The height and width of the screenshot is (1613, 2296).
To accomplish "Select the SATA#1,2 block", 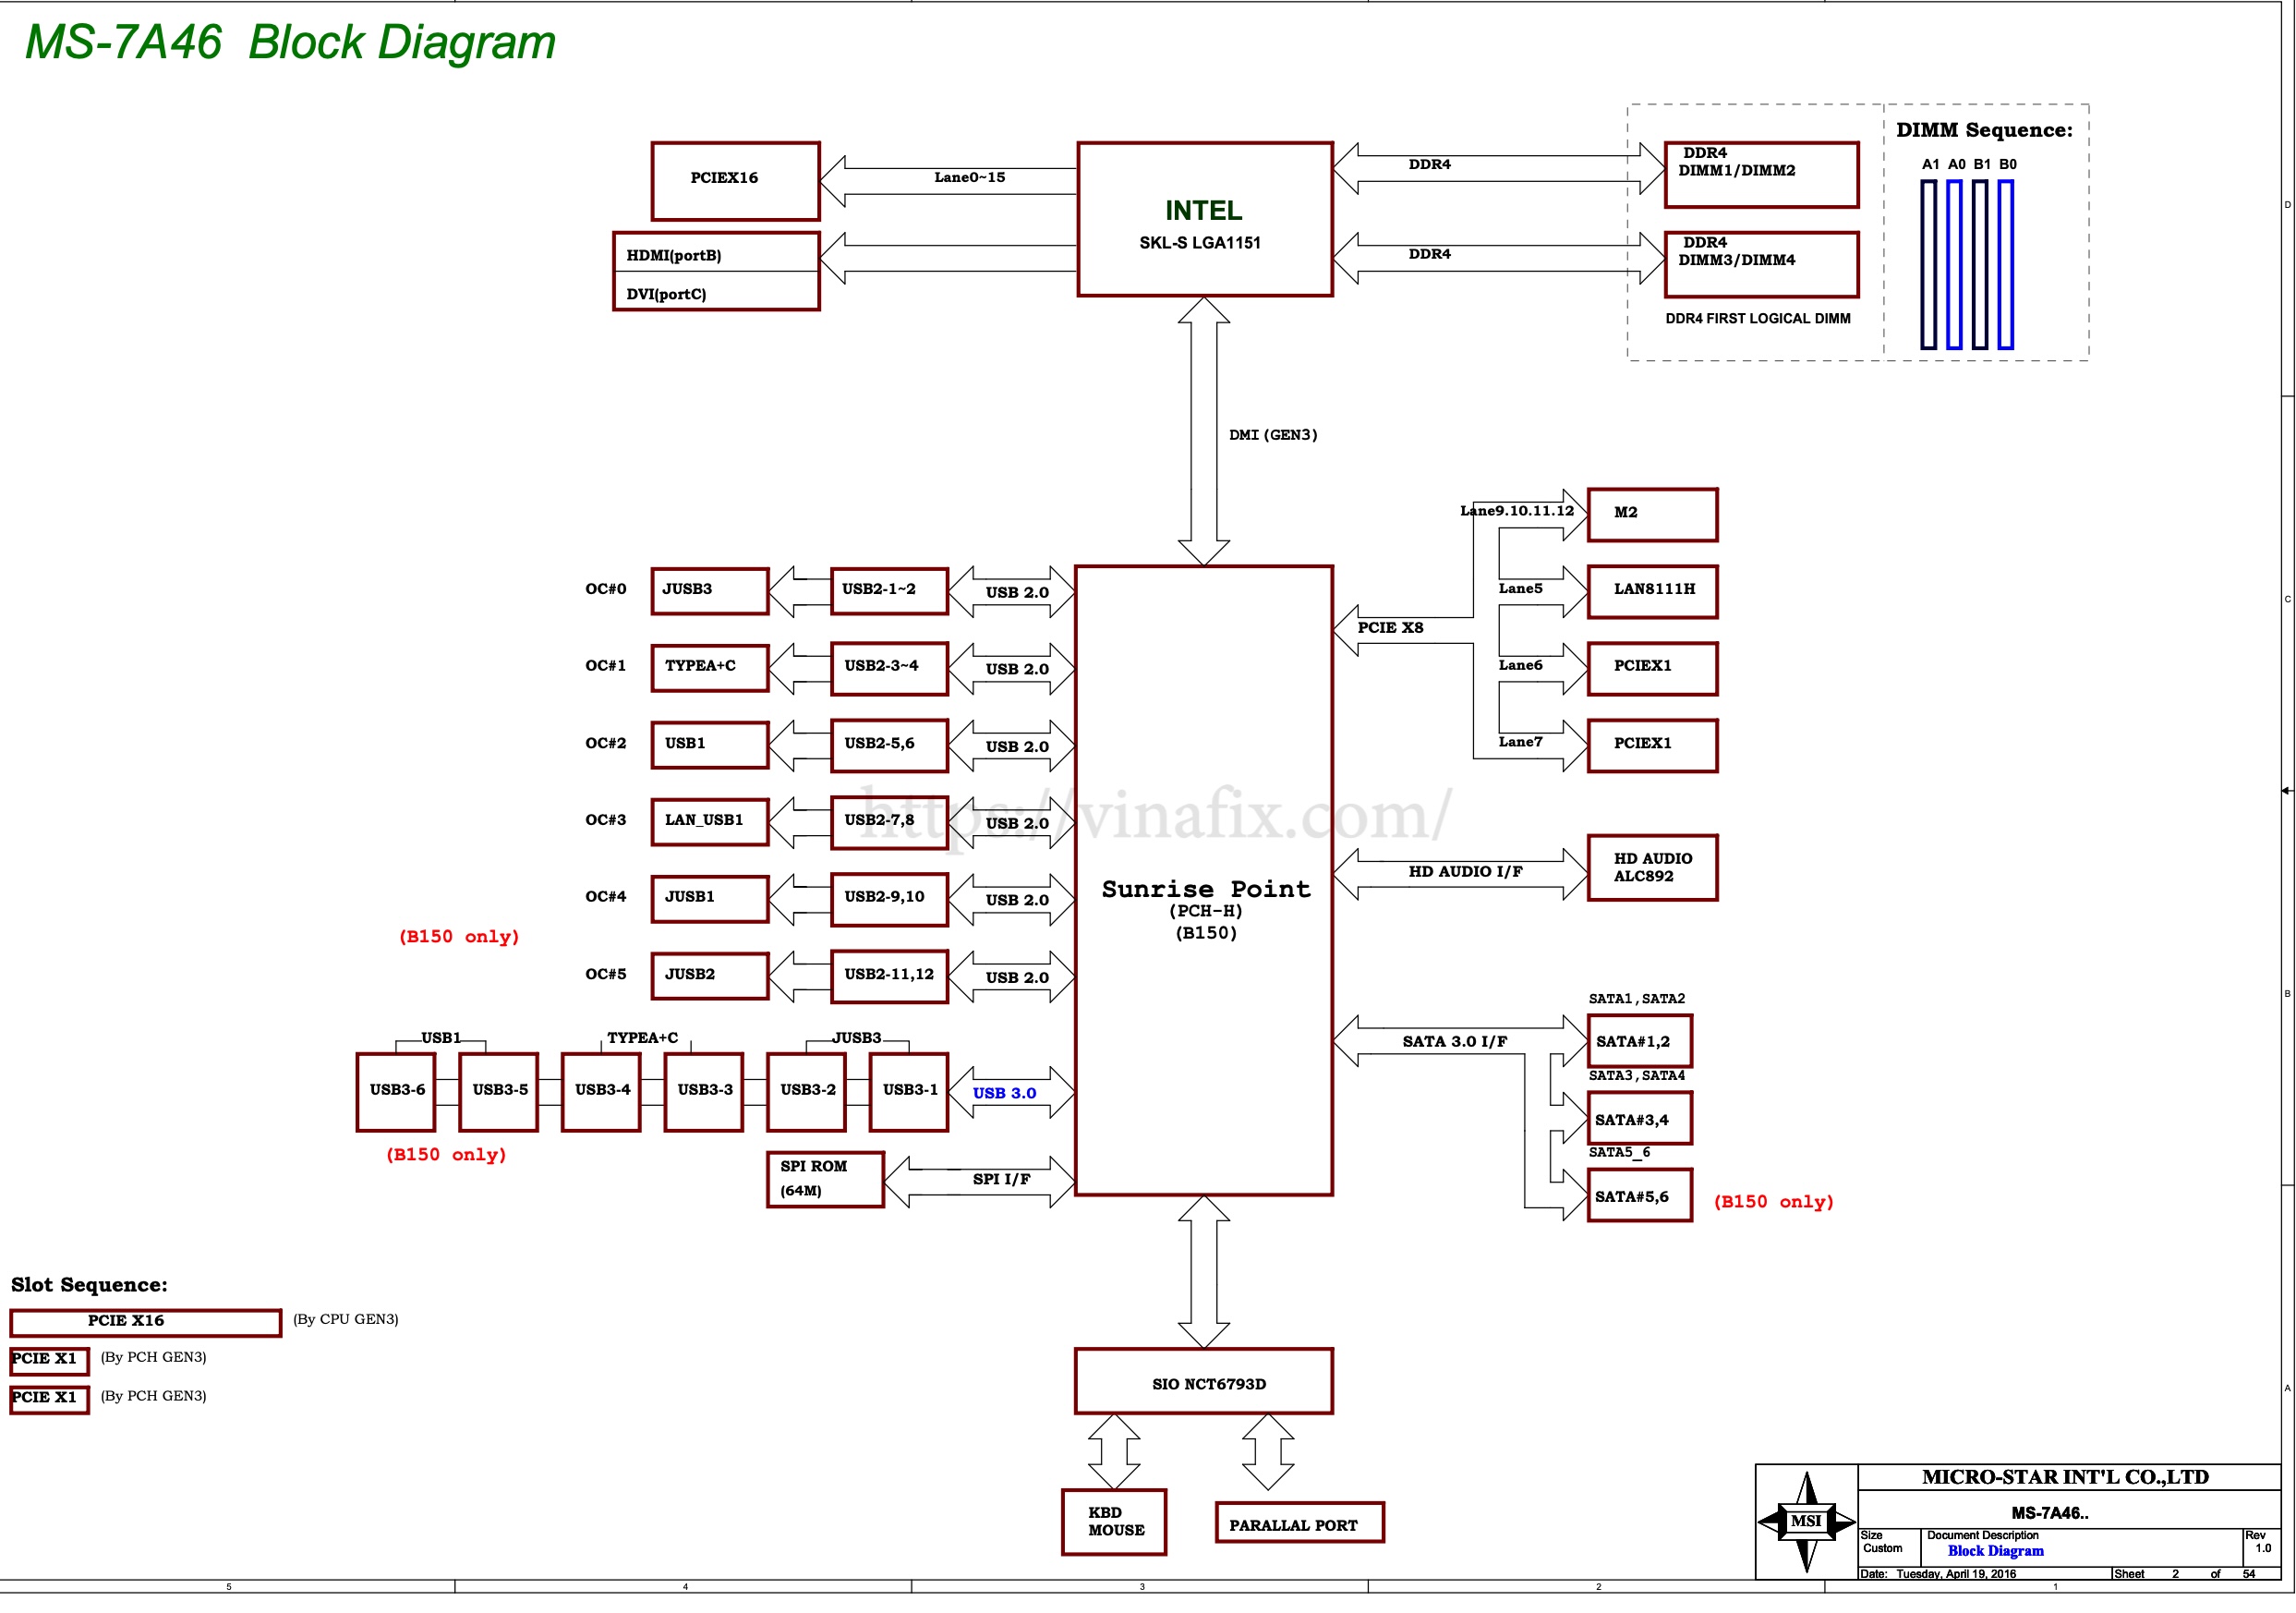I will tap(1639, 1042).
